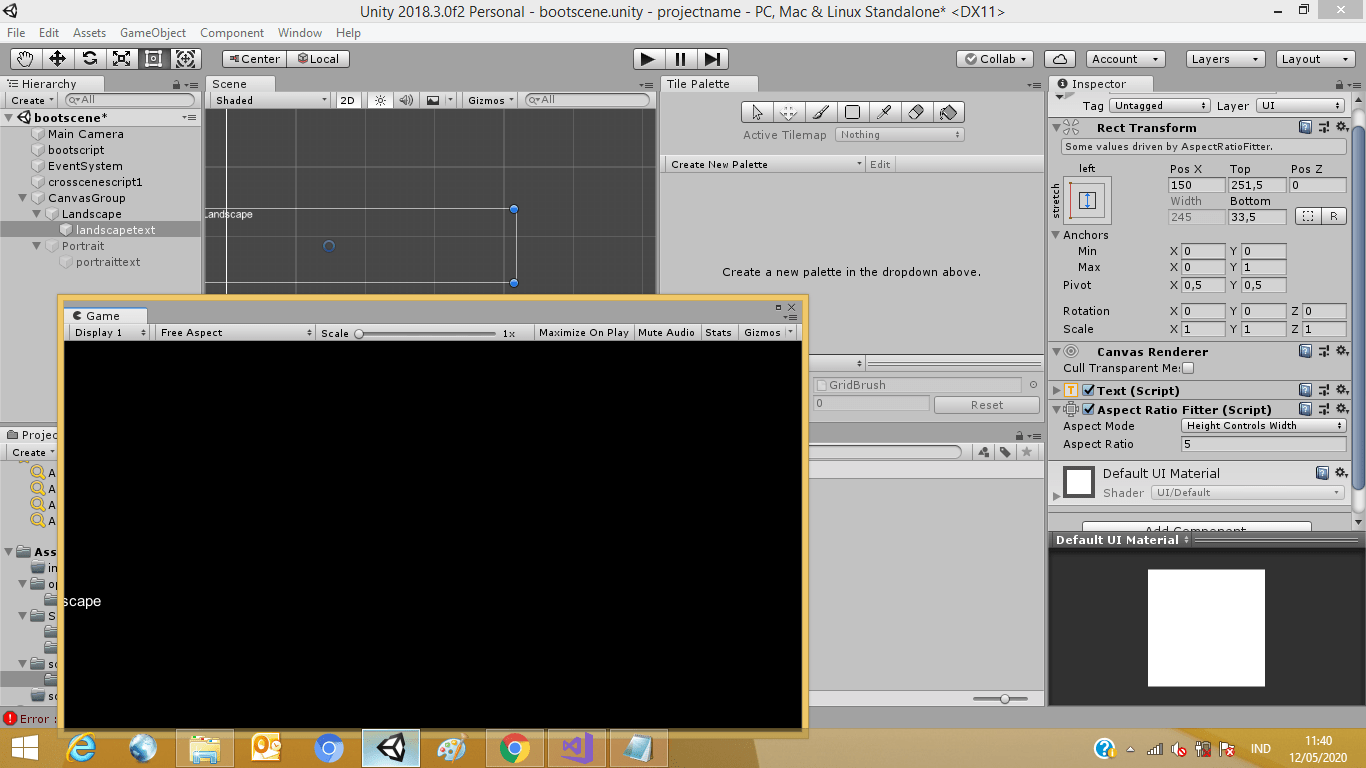Select the tile palette Eraser tool
Viewport: 1366px width, 768px height.
[x=916, y=112]
